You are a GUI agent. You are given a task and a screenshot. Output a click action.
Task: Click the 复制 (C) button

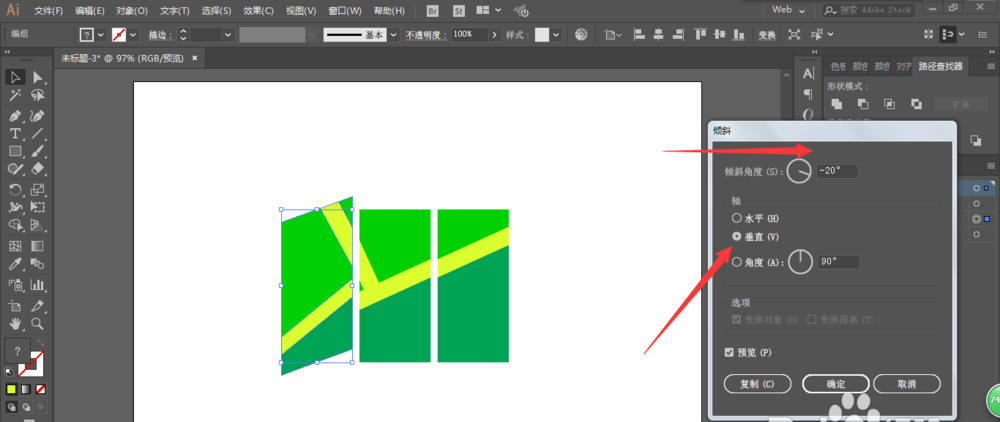758,384
